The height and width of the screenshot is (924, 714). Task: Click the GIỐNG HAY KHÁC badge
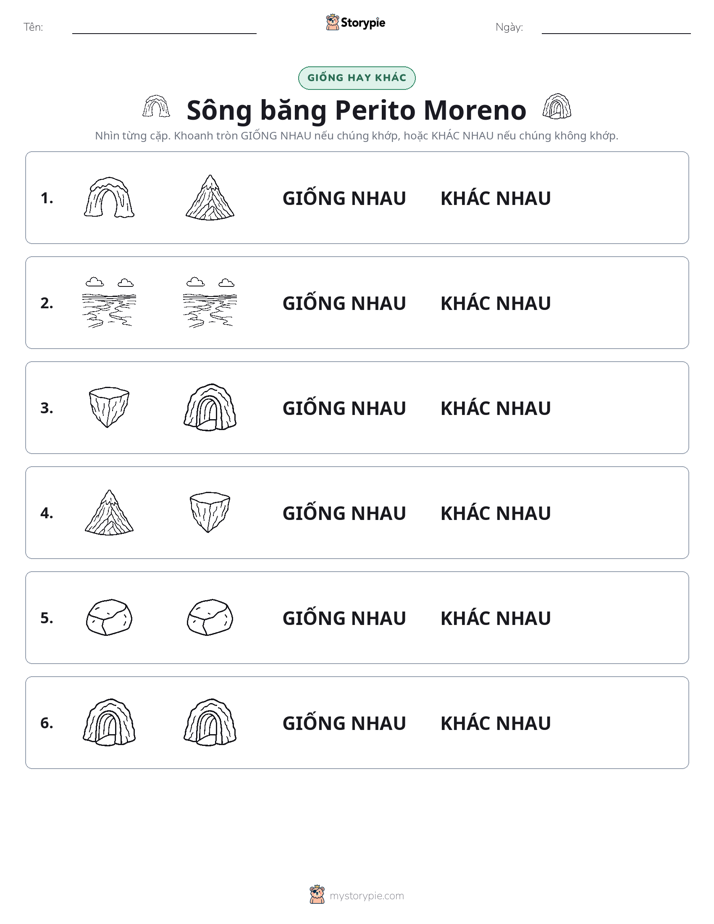[x=356, y=78]
